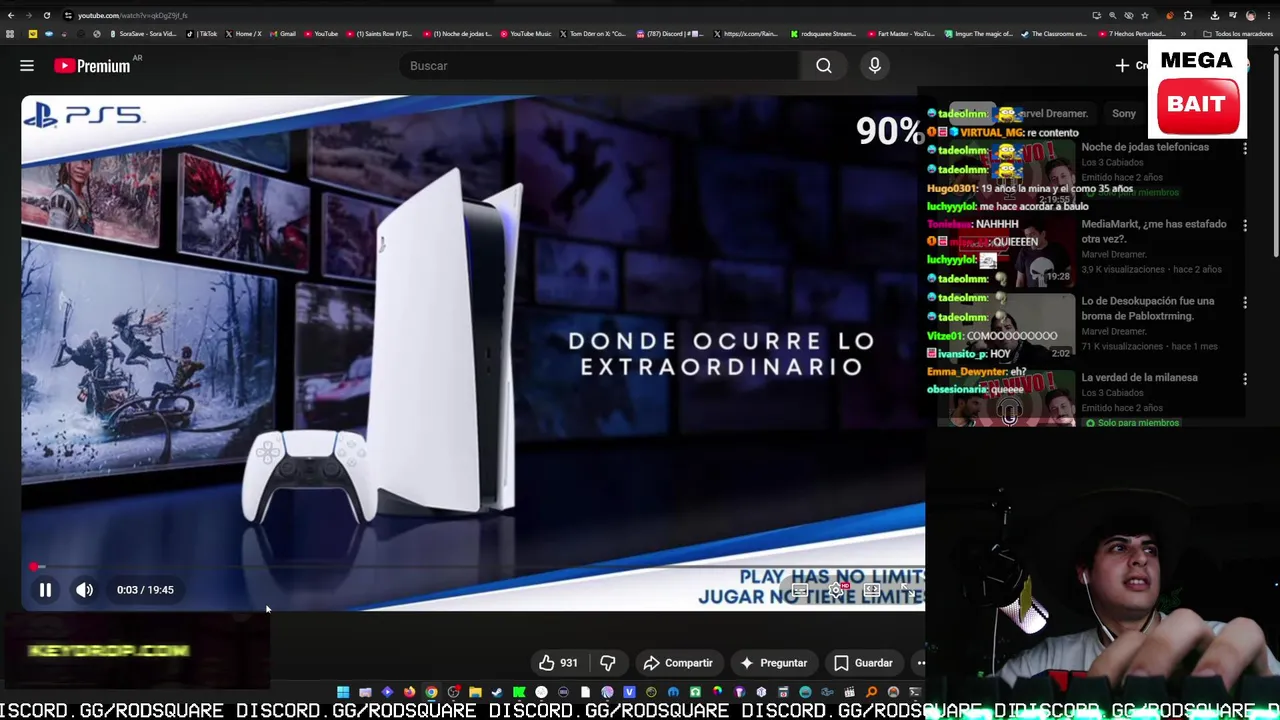Open Kick green K app on taskbar
The image size is (1280, 720).
click(x=519, y=692)
